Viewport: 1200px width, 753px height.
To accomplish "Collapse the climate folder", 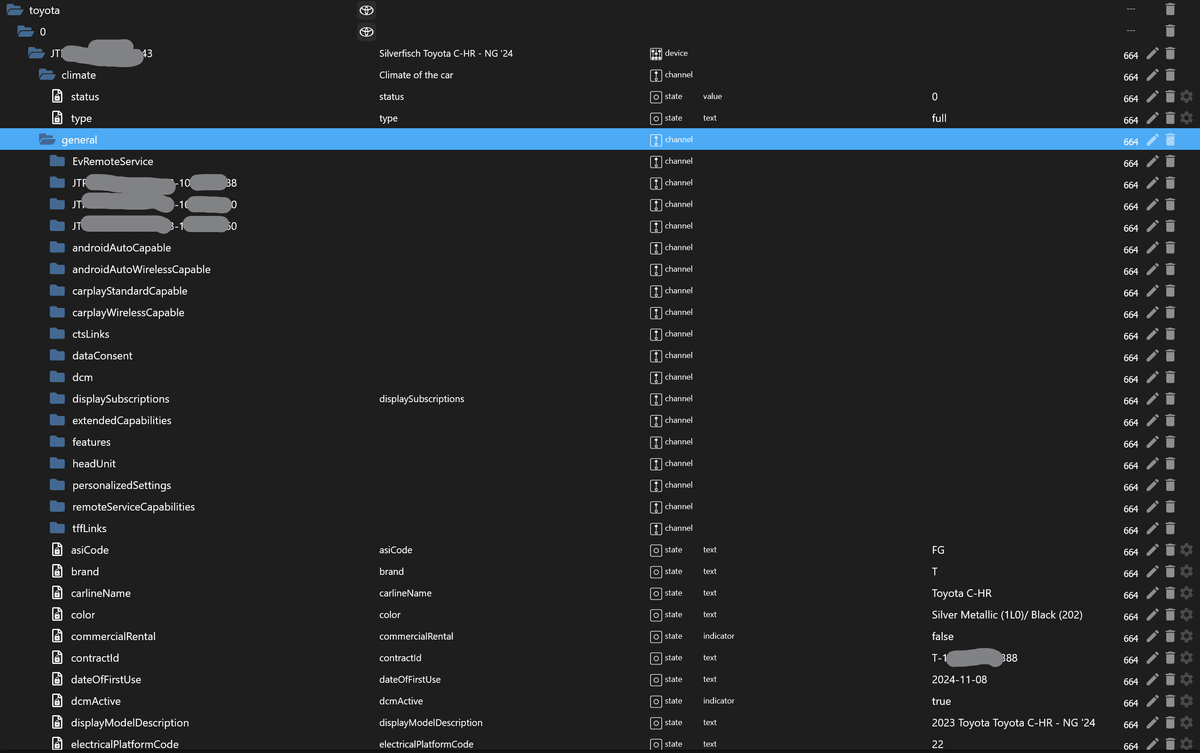I will tap(47, 75).
